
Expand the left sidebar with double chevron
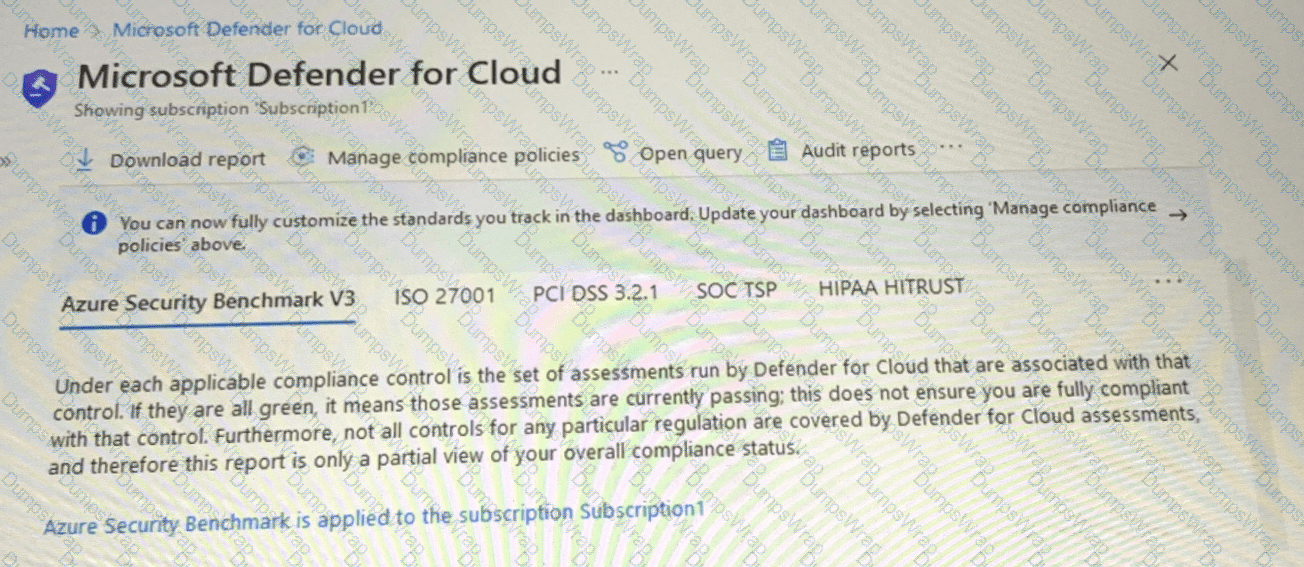click(5, 159)
